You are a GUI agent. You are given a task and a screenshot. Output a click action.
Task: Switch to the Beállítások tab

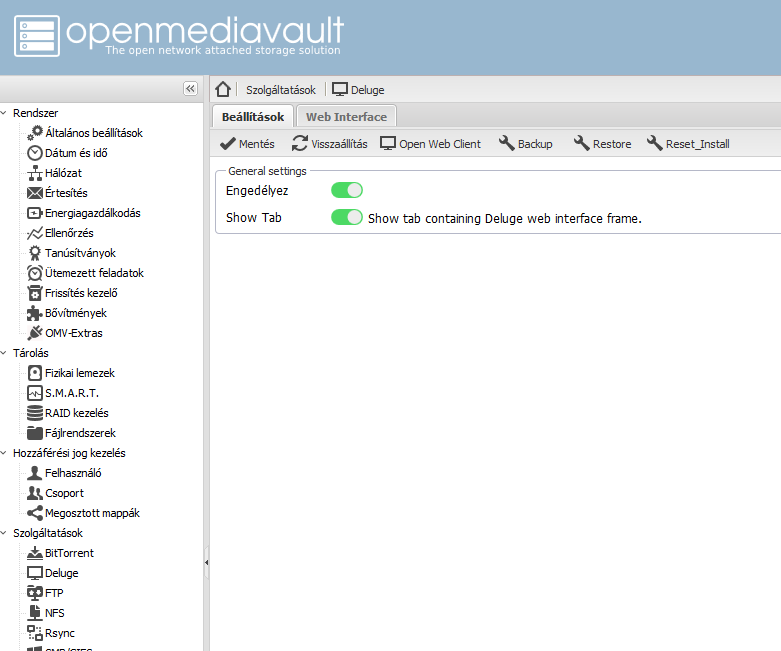tap(253, 117)
